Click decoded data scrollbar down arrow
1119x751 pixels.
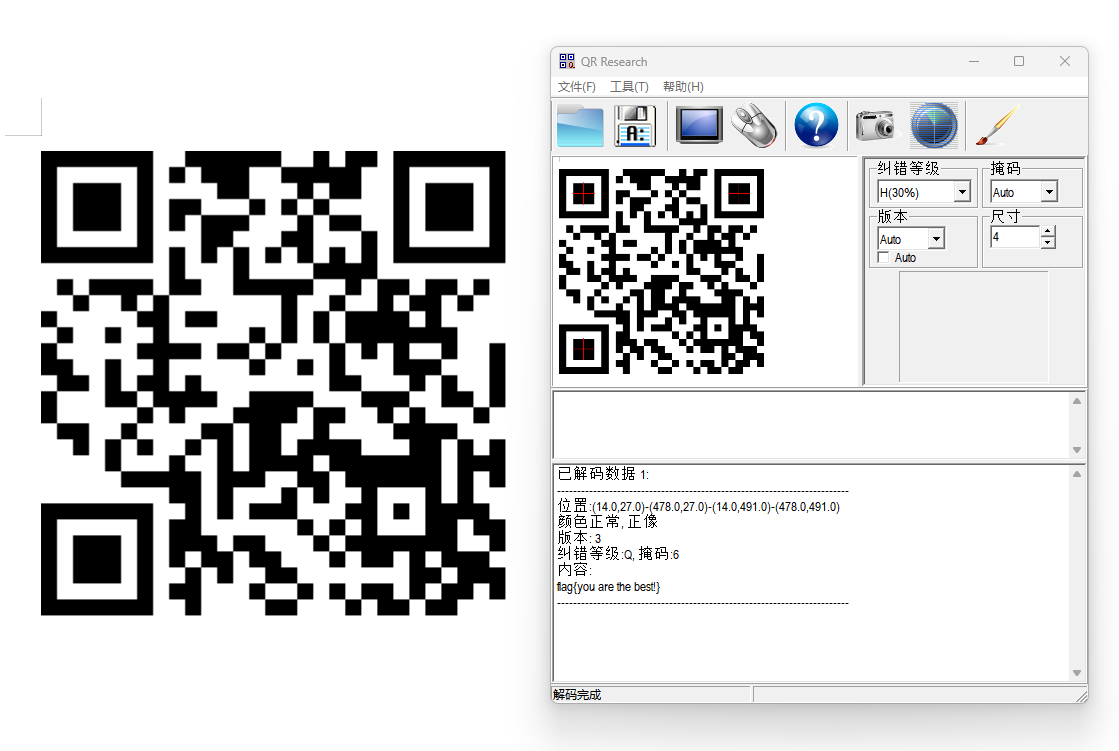click(1077, 672)
